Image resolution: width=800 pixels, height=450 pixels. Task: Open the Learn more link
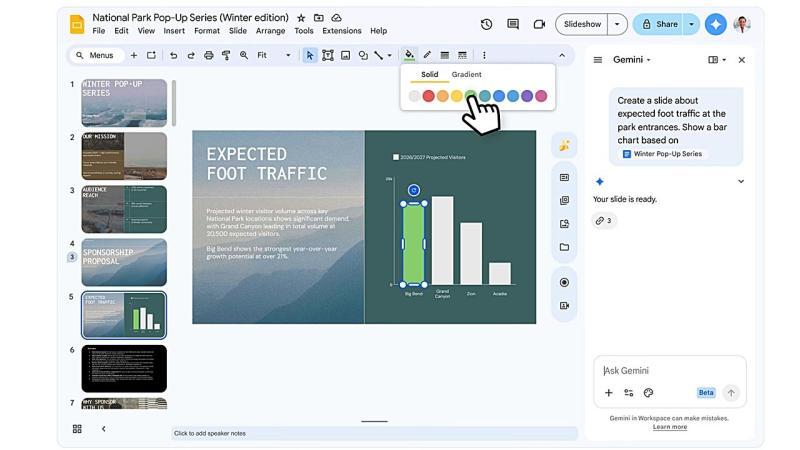point(669,427)
